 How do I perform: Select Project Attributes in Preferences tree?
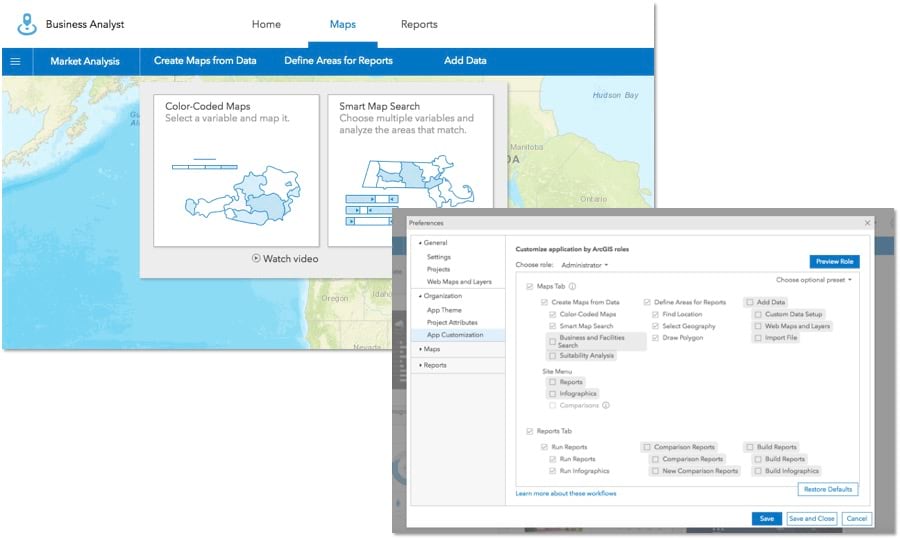[x=452, y=323]
